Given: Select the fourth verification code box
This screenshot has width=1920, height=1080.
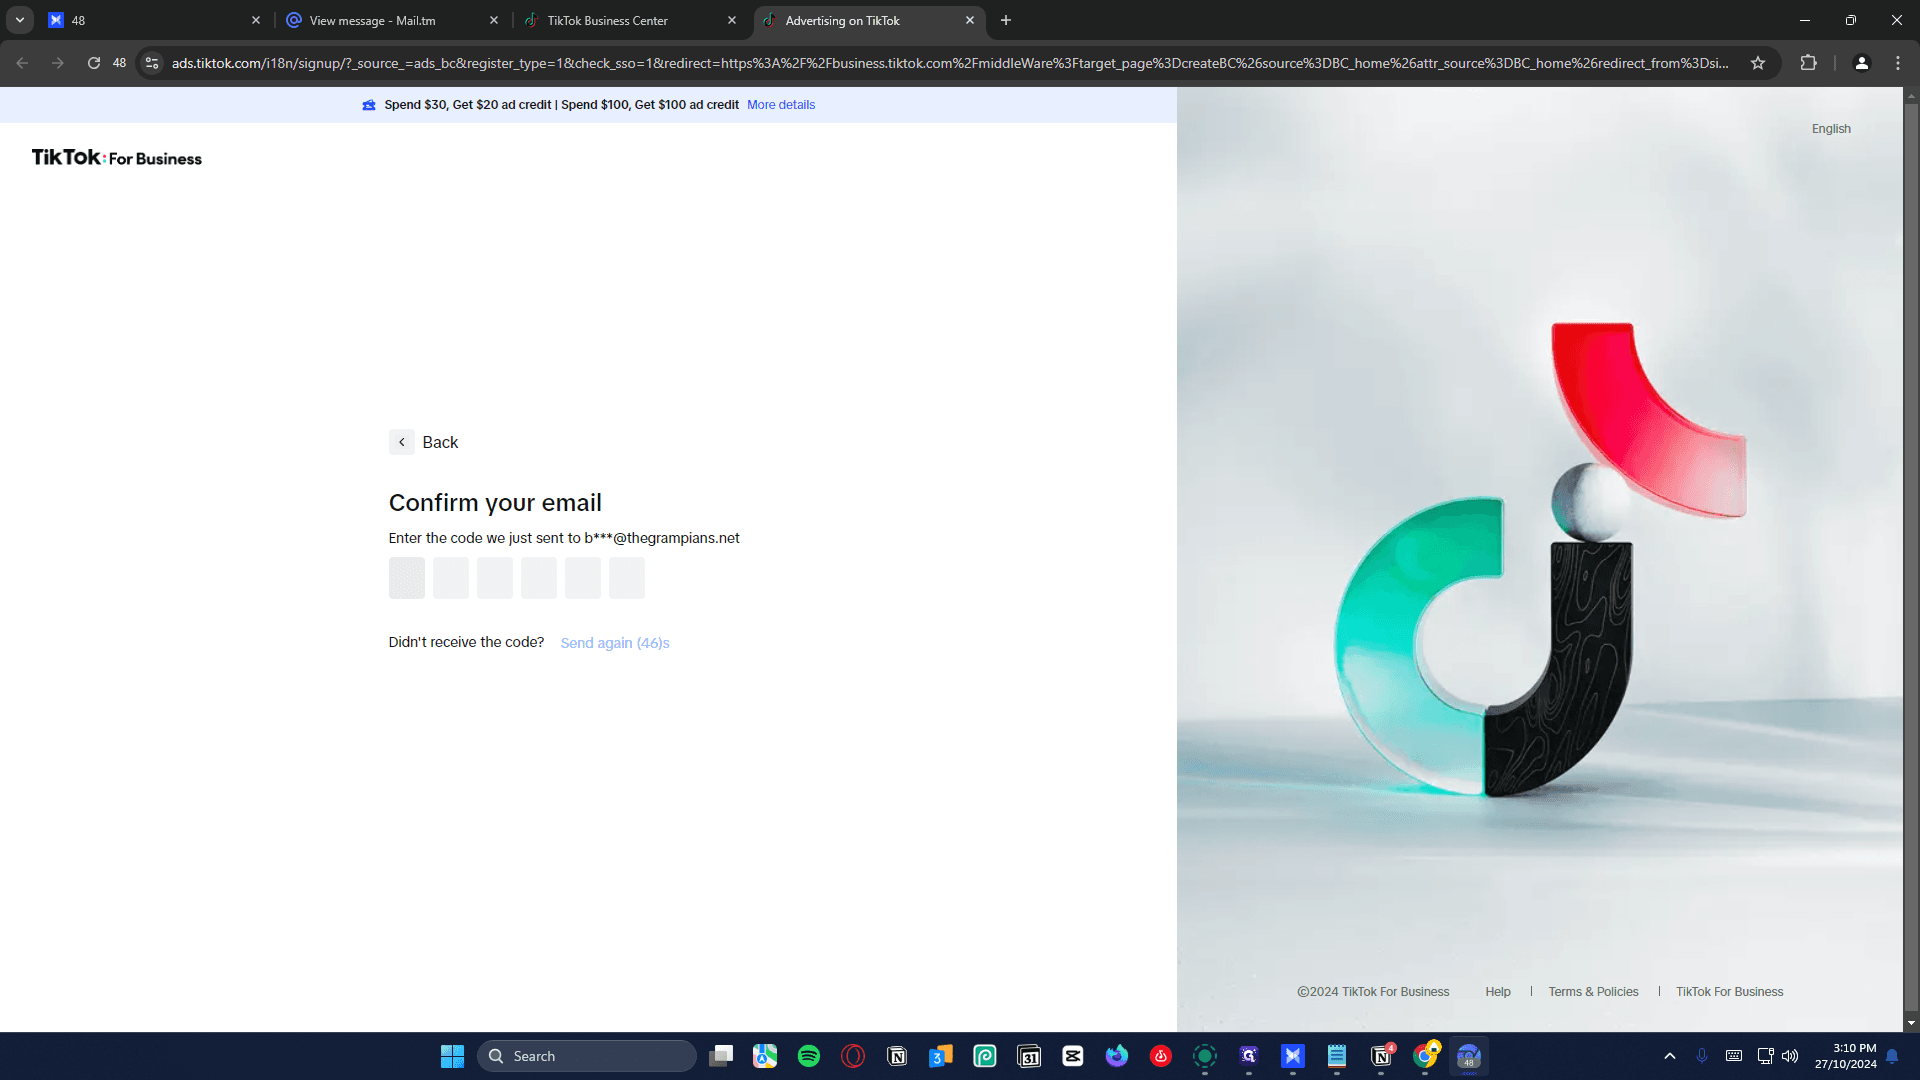Looking at the screenshot, I should pyautogui.click(x=539, y=578).
